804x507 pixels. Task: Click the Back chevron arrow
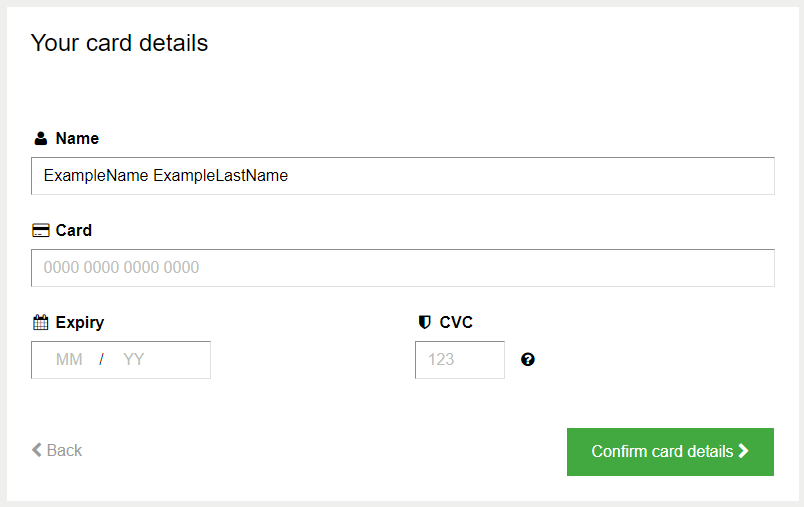click(x=36, y=450)
